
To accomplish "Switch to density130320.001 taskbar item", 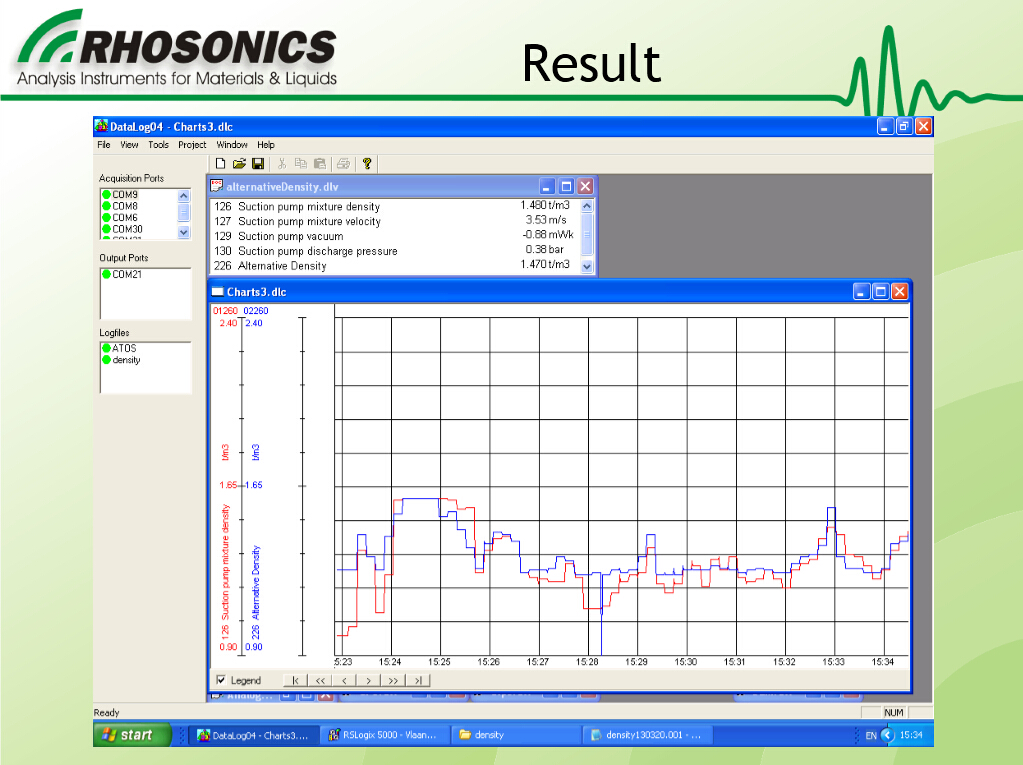I will pos(647,735).
